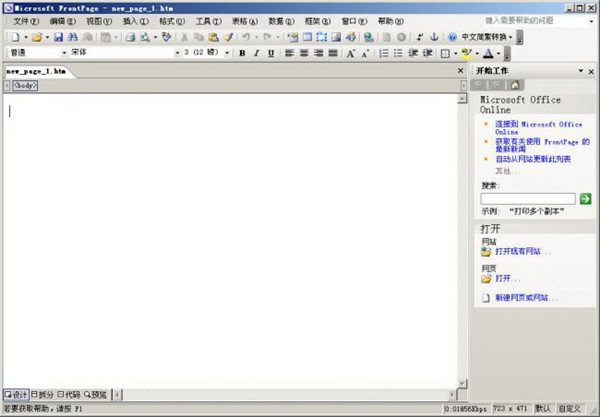The width and height of the screenshot is (600, 417).
Task: Click the yellow highlight color swatch
Action: [x=466, y=54]
